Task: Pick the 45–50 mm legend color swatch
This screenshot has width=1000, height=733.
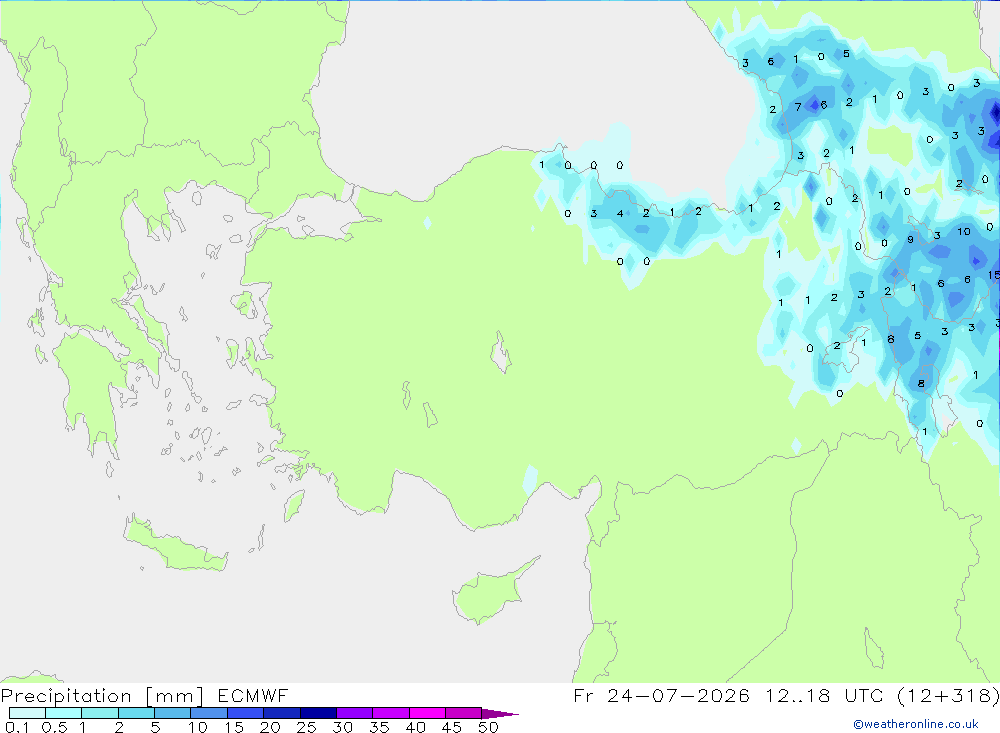Action: (464, 713)
